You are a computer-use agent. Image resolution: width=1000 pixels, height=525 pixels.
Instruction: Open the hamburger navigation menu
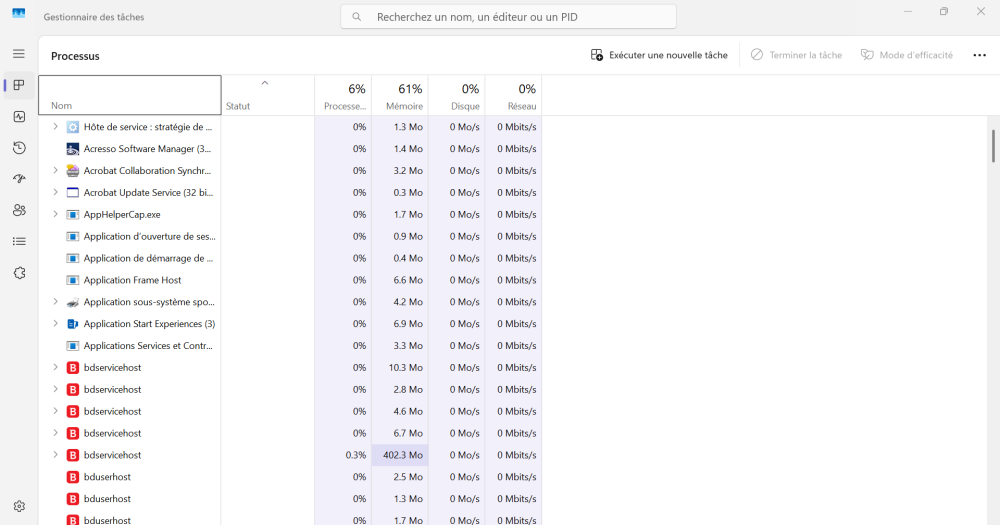pos(19,53)
